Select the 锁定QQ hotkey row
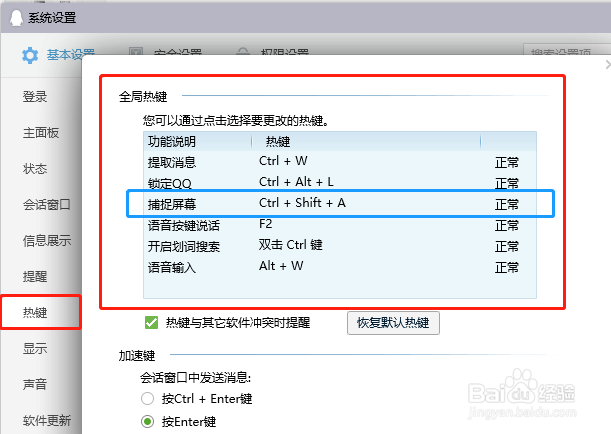611x434 pixels. tap(340, 183)
